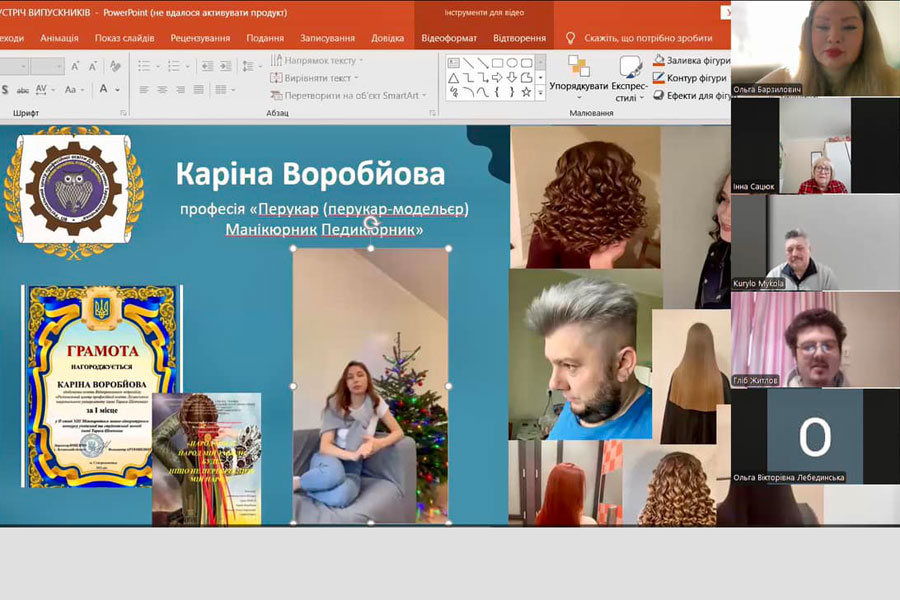Screen dimensions: 900x600
Task: Open the Рецензування ribbon tab
Action: coord(200,38)
